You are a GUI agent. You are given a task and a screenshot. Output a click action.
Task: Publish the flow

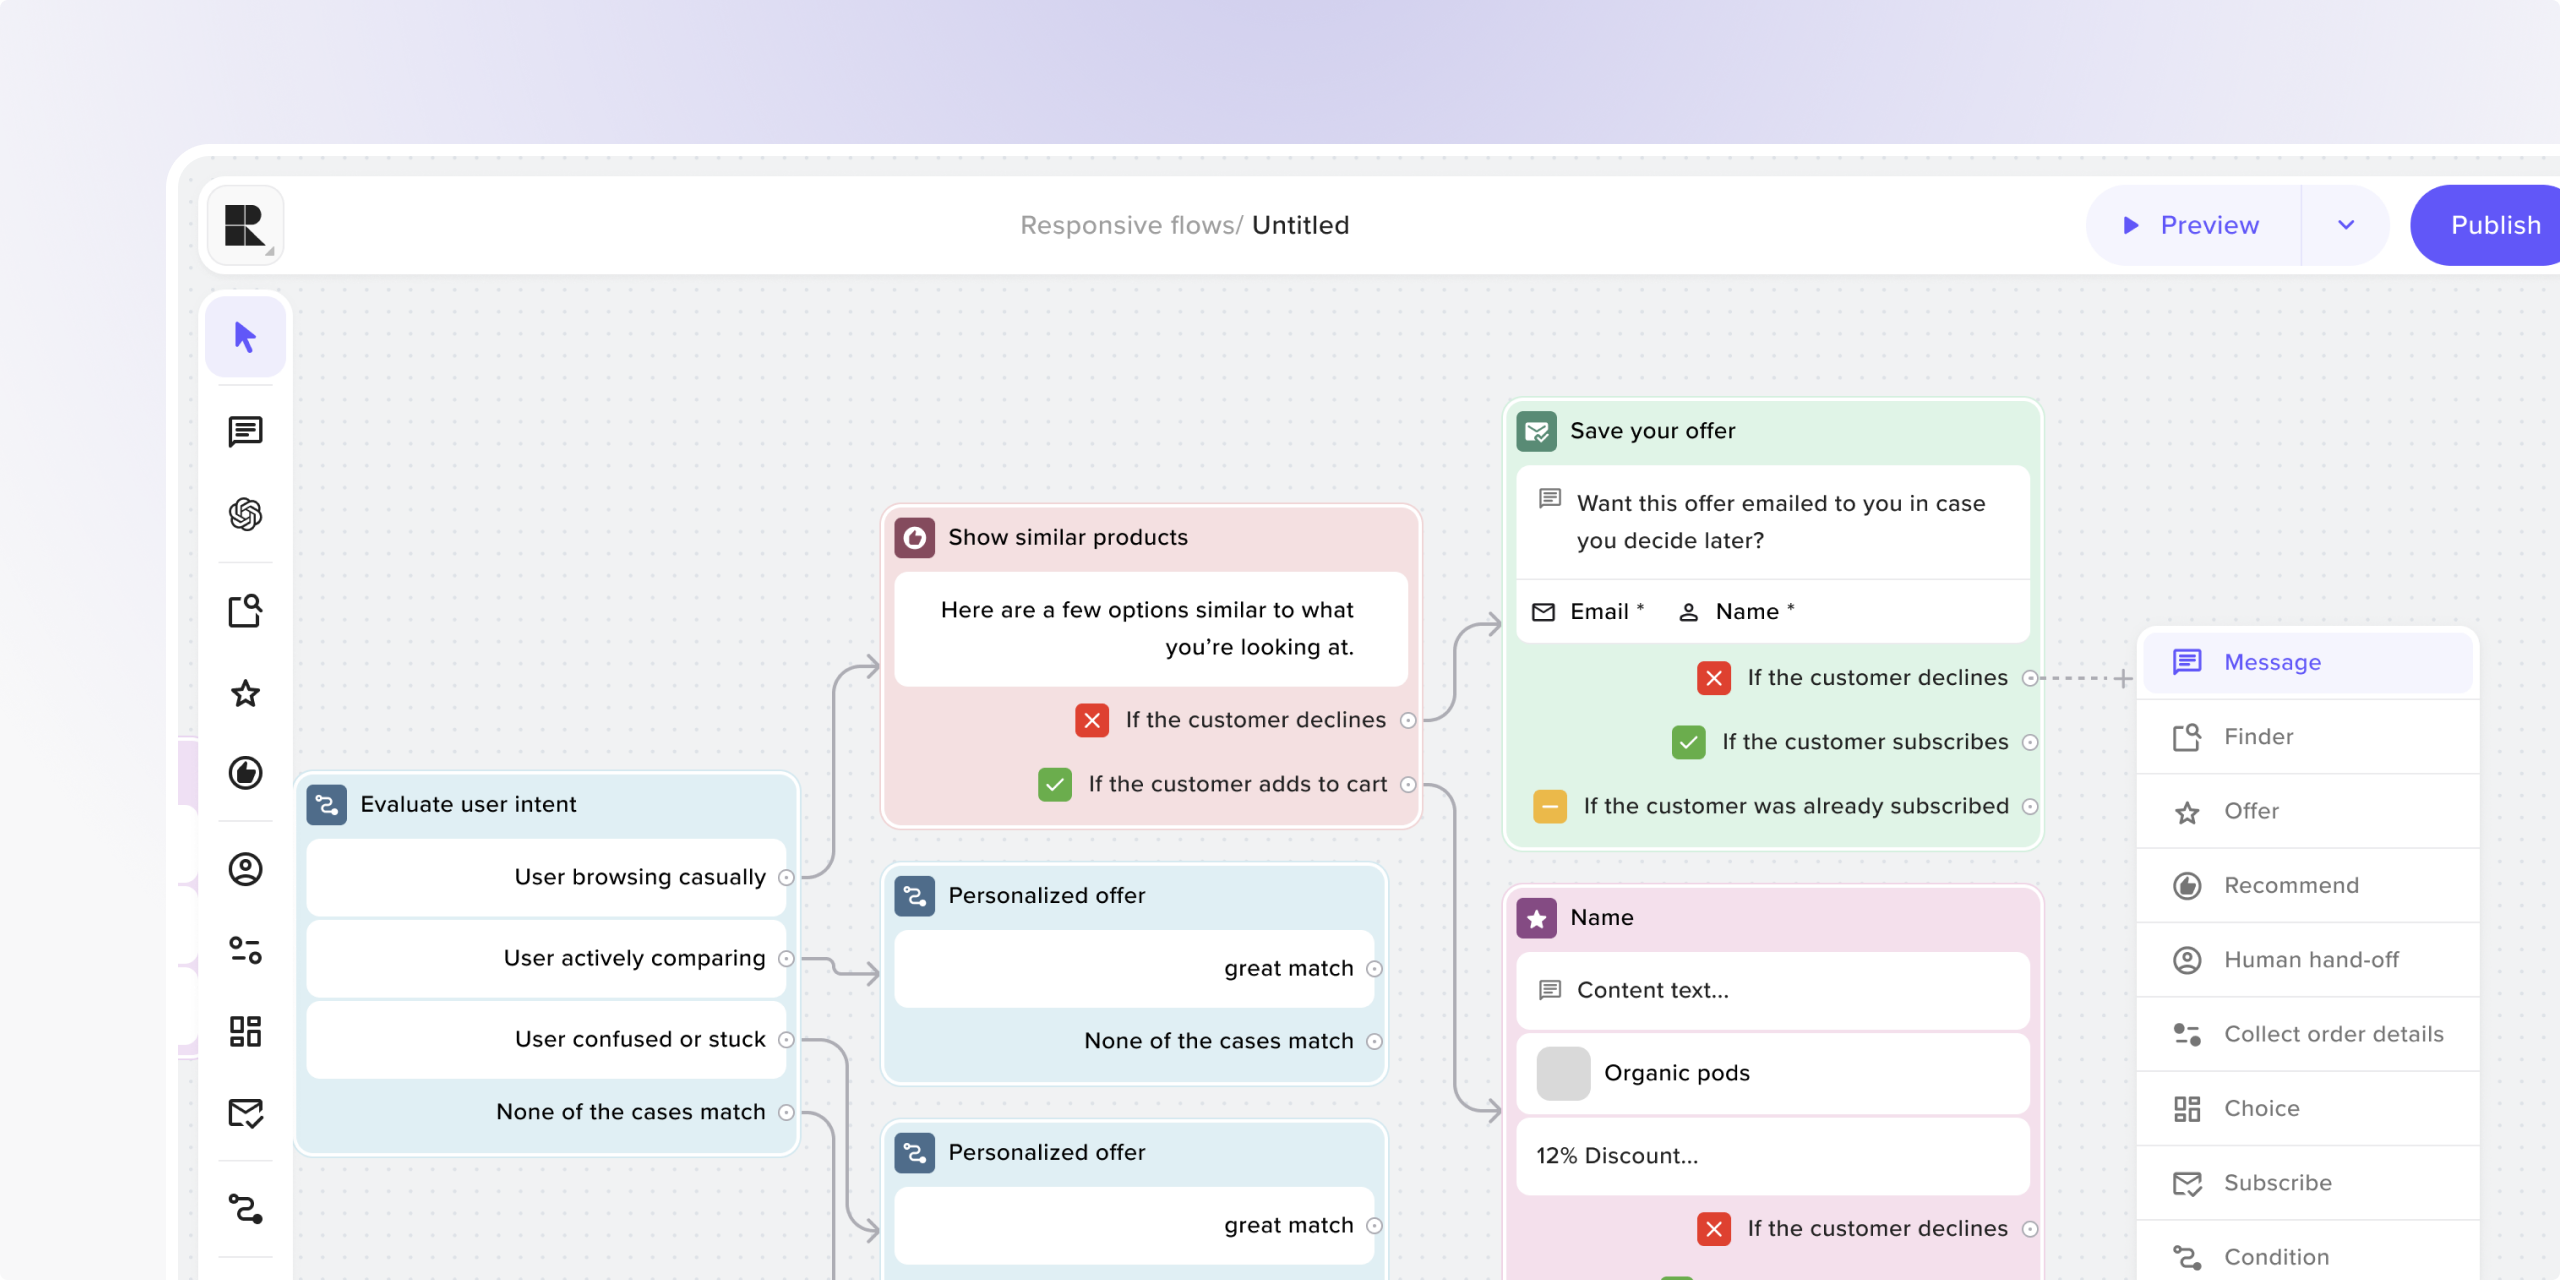(2487, 225)
